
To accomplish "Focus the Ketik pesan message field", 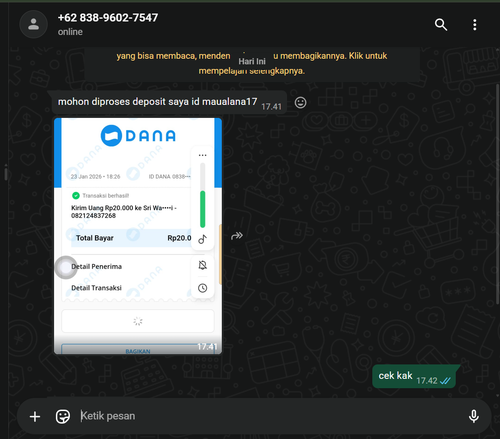I will click(267, 416).
